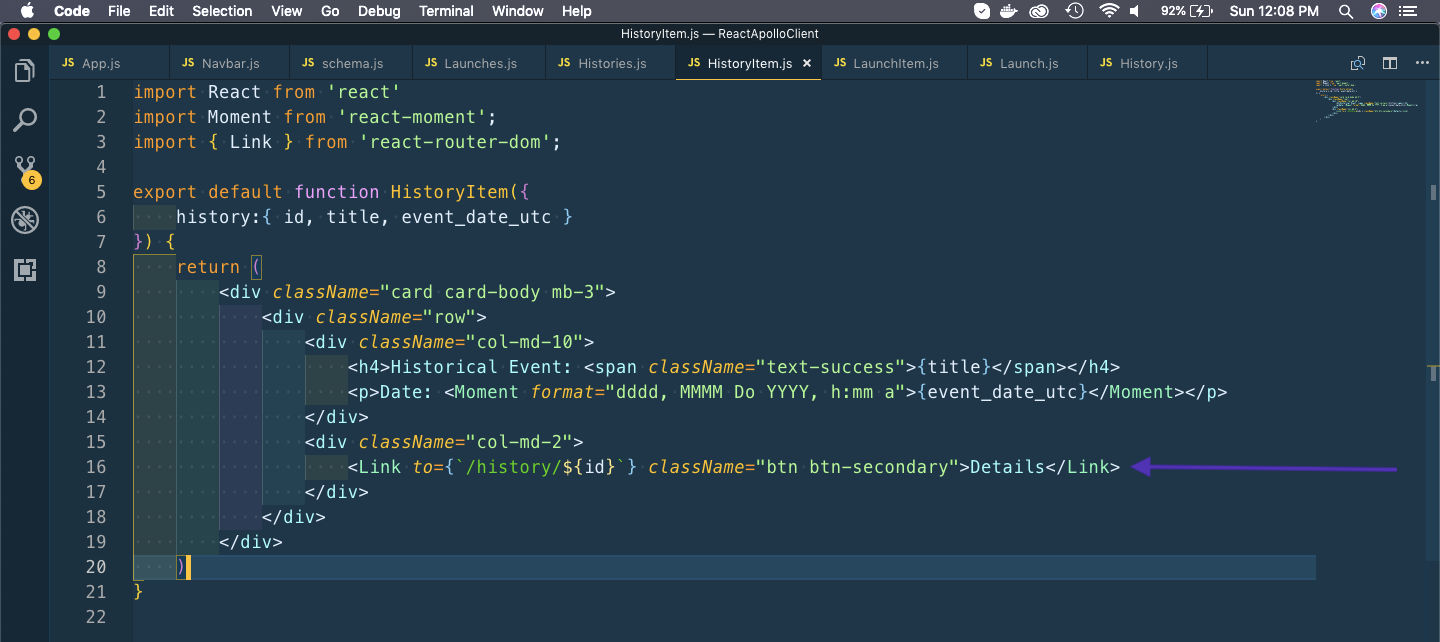Screen dimensions: 1440x642
Task: Click the Creative Cloud menu bar icon
Action: point(1041,11)
